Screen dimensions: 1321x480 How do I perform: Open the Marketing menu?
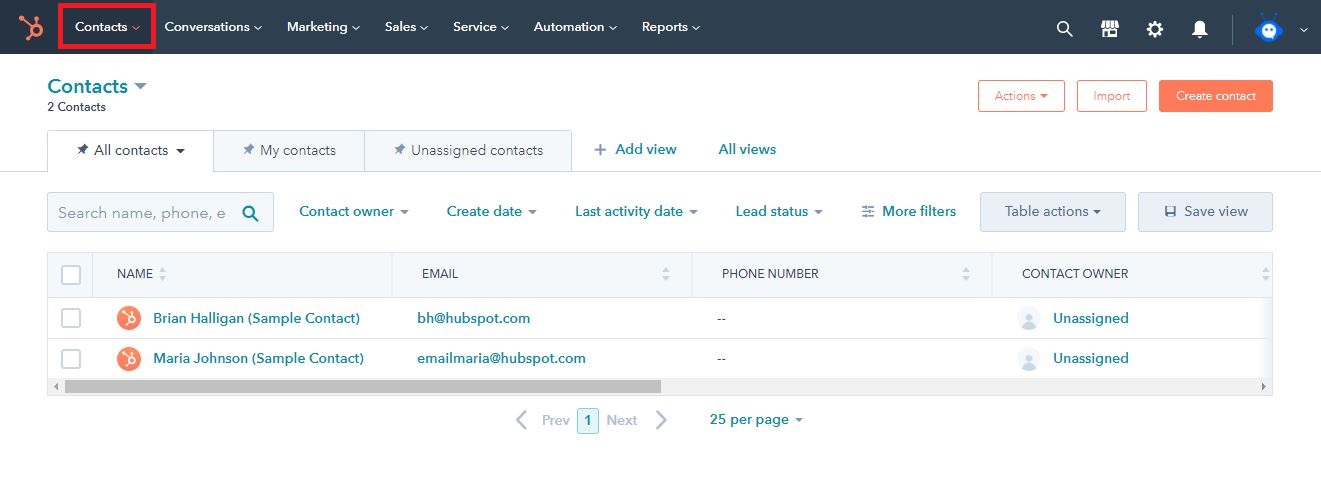pyautogui.click(x=324, y=27)
